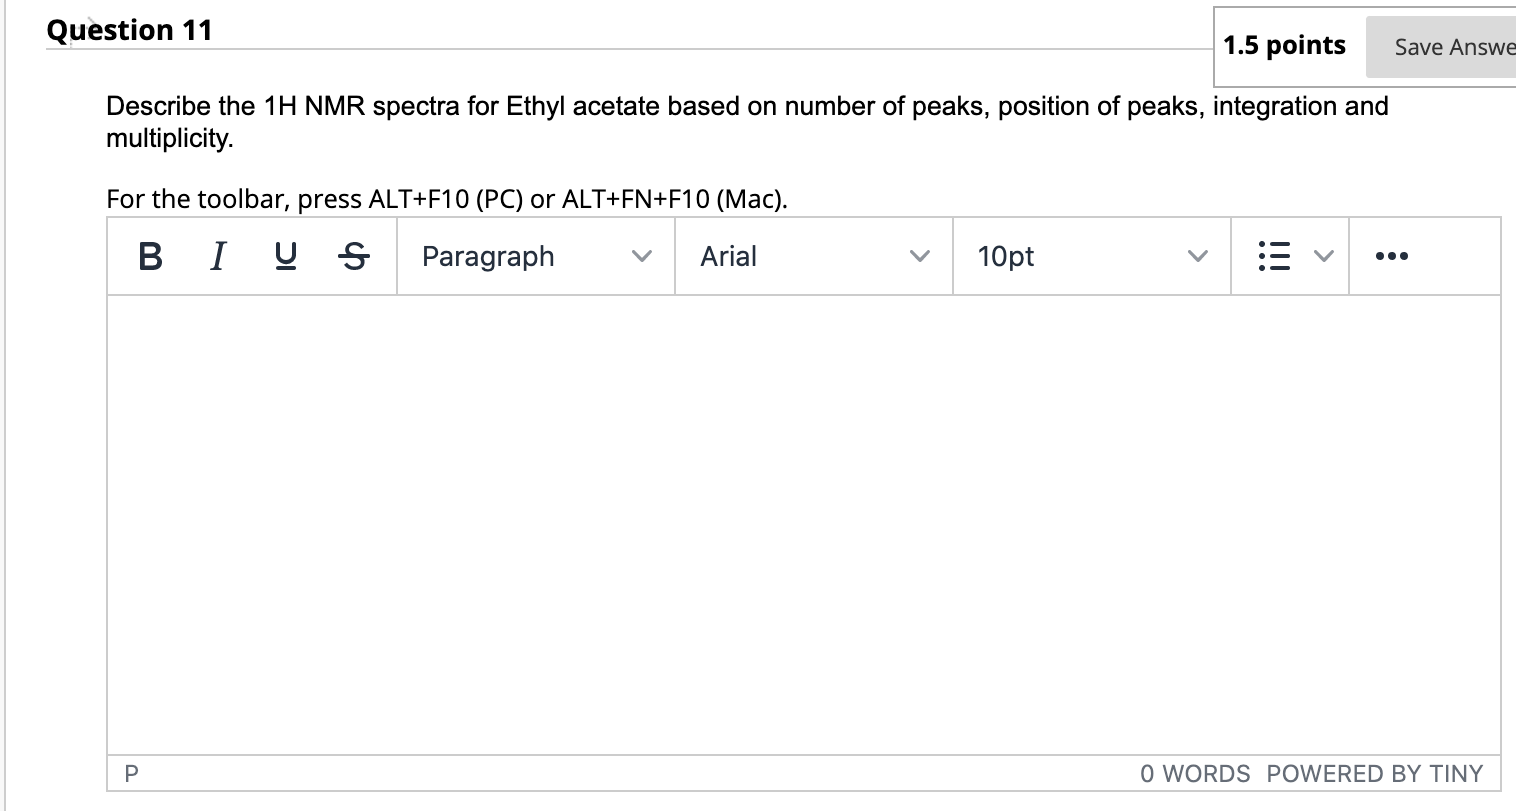
Task: Open the POWERED BY TINY link
Action: tap(1374, 773)
